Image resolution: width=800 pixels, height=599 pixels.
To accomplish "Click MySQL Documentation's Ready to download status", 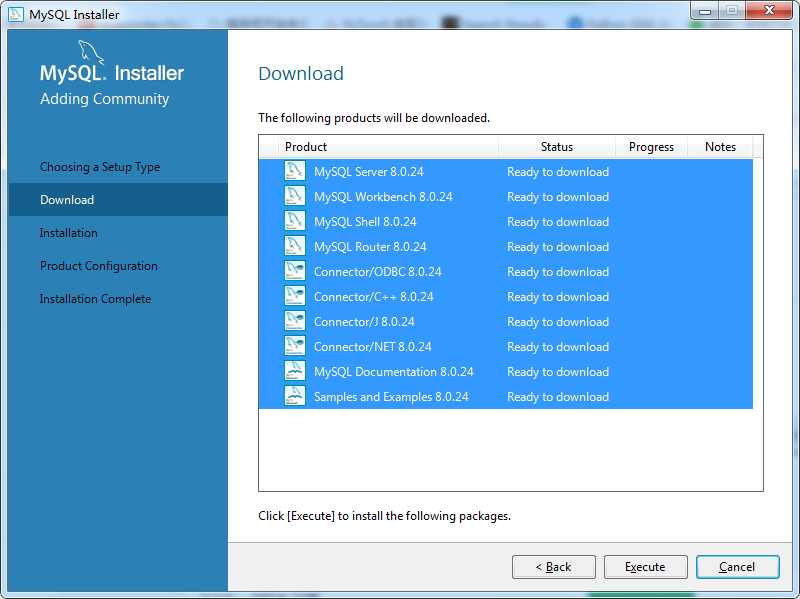I will coord(558,372).
